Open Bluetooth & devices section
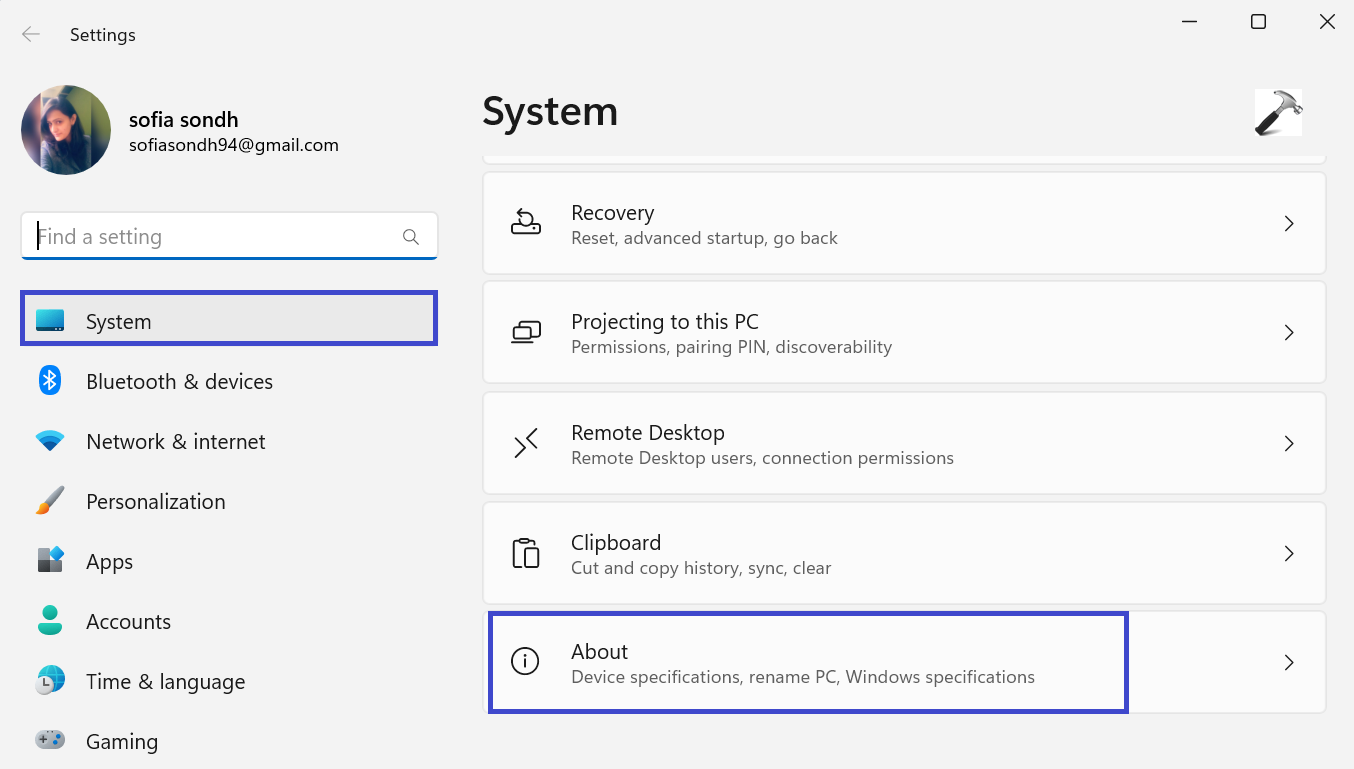Image resolution: width=1354 pixels, height=769 pixels. (x=179, y=381)
